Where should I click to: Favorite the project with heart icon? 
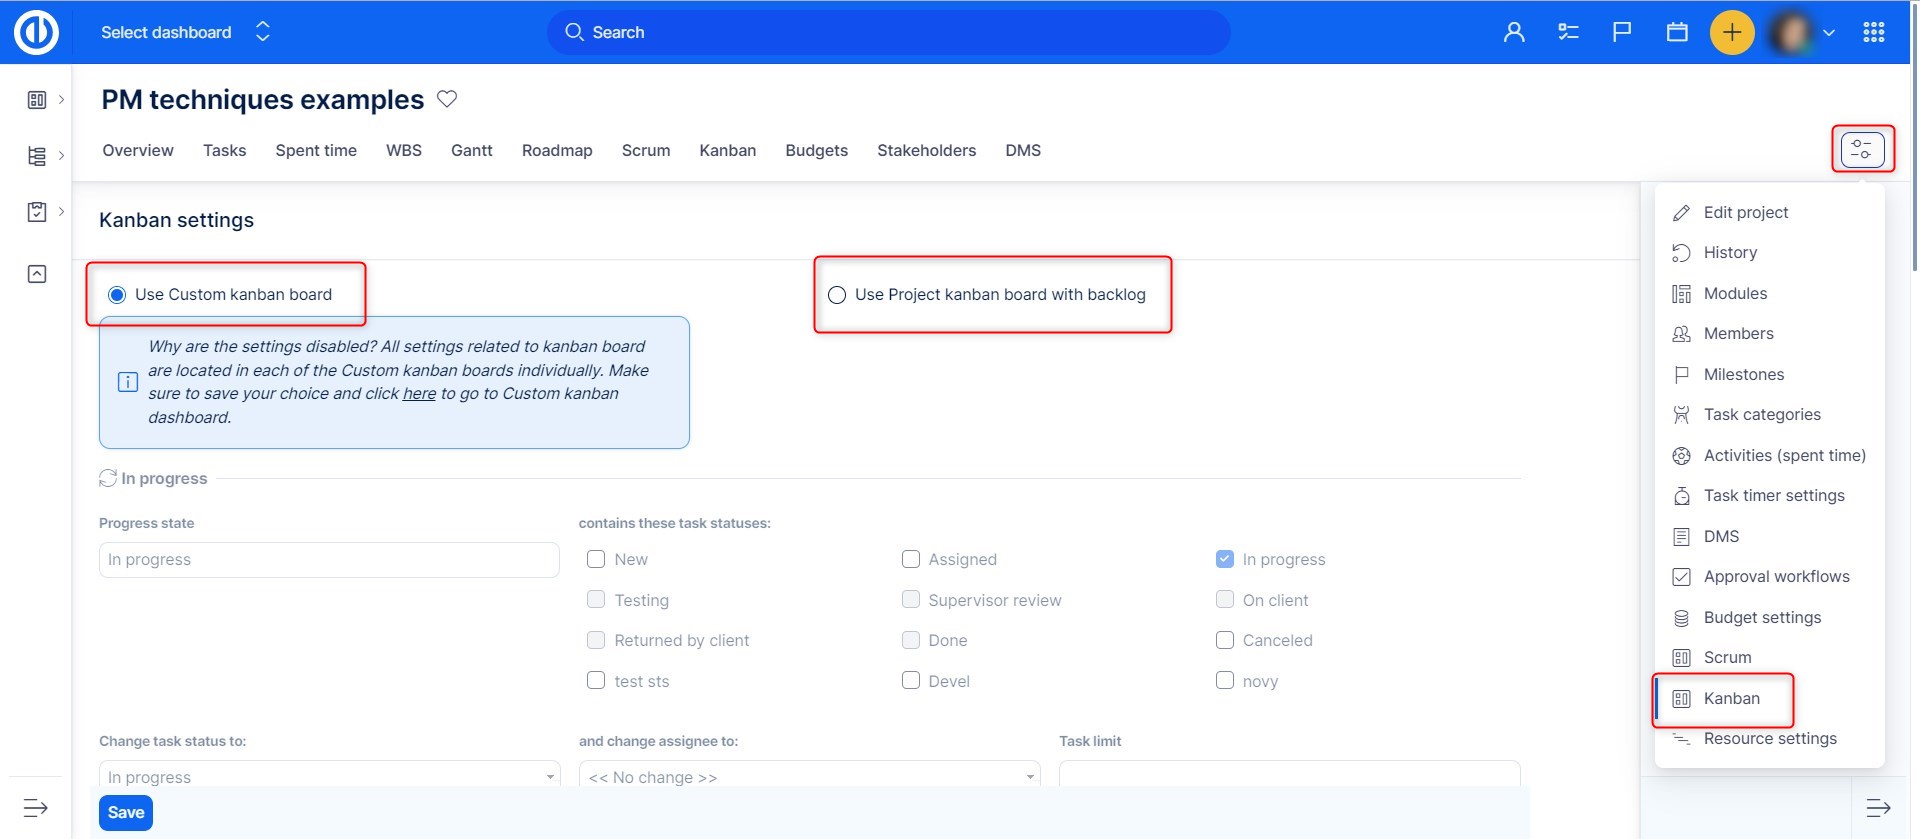click(x=447, y=99)
